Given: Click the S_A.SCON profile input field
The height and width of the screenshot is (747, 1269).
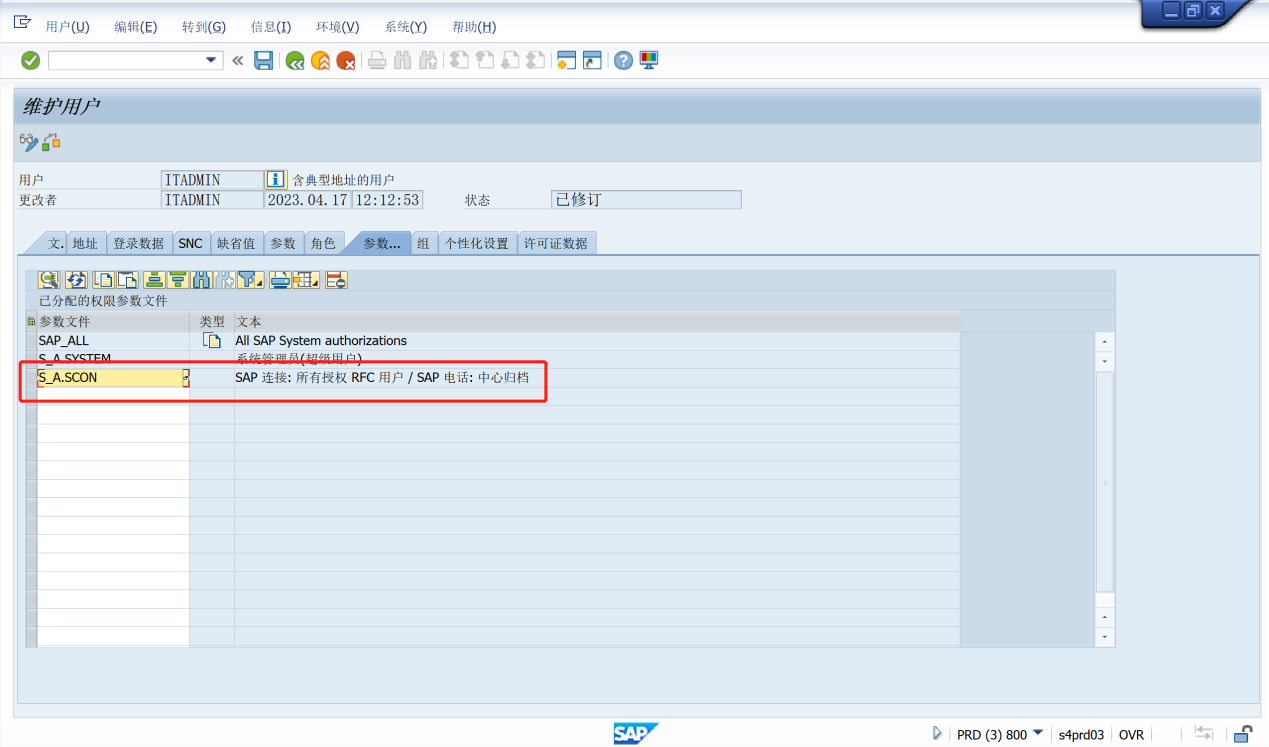Looking at the screenshot, I should point(108,378).
